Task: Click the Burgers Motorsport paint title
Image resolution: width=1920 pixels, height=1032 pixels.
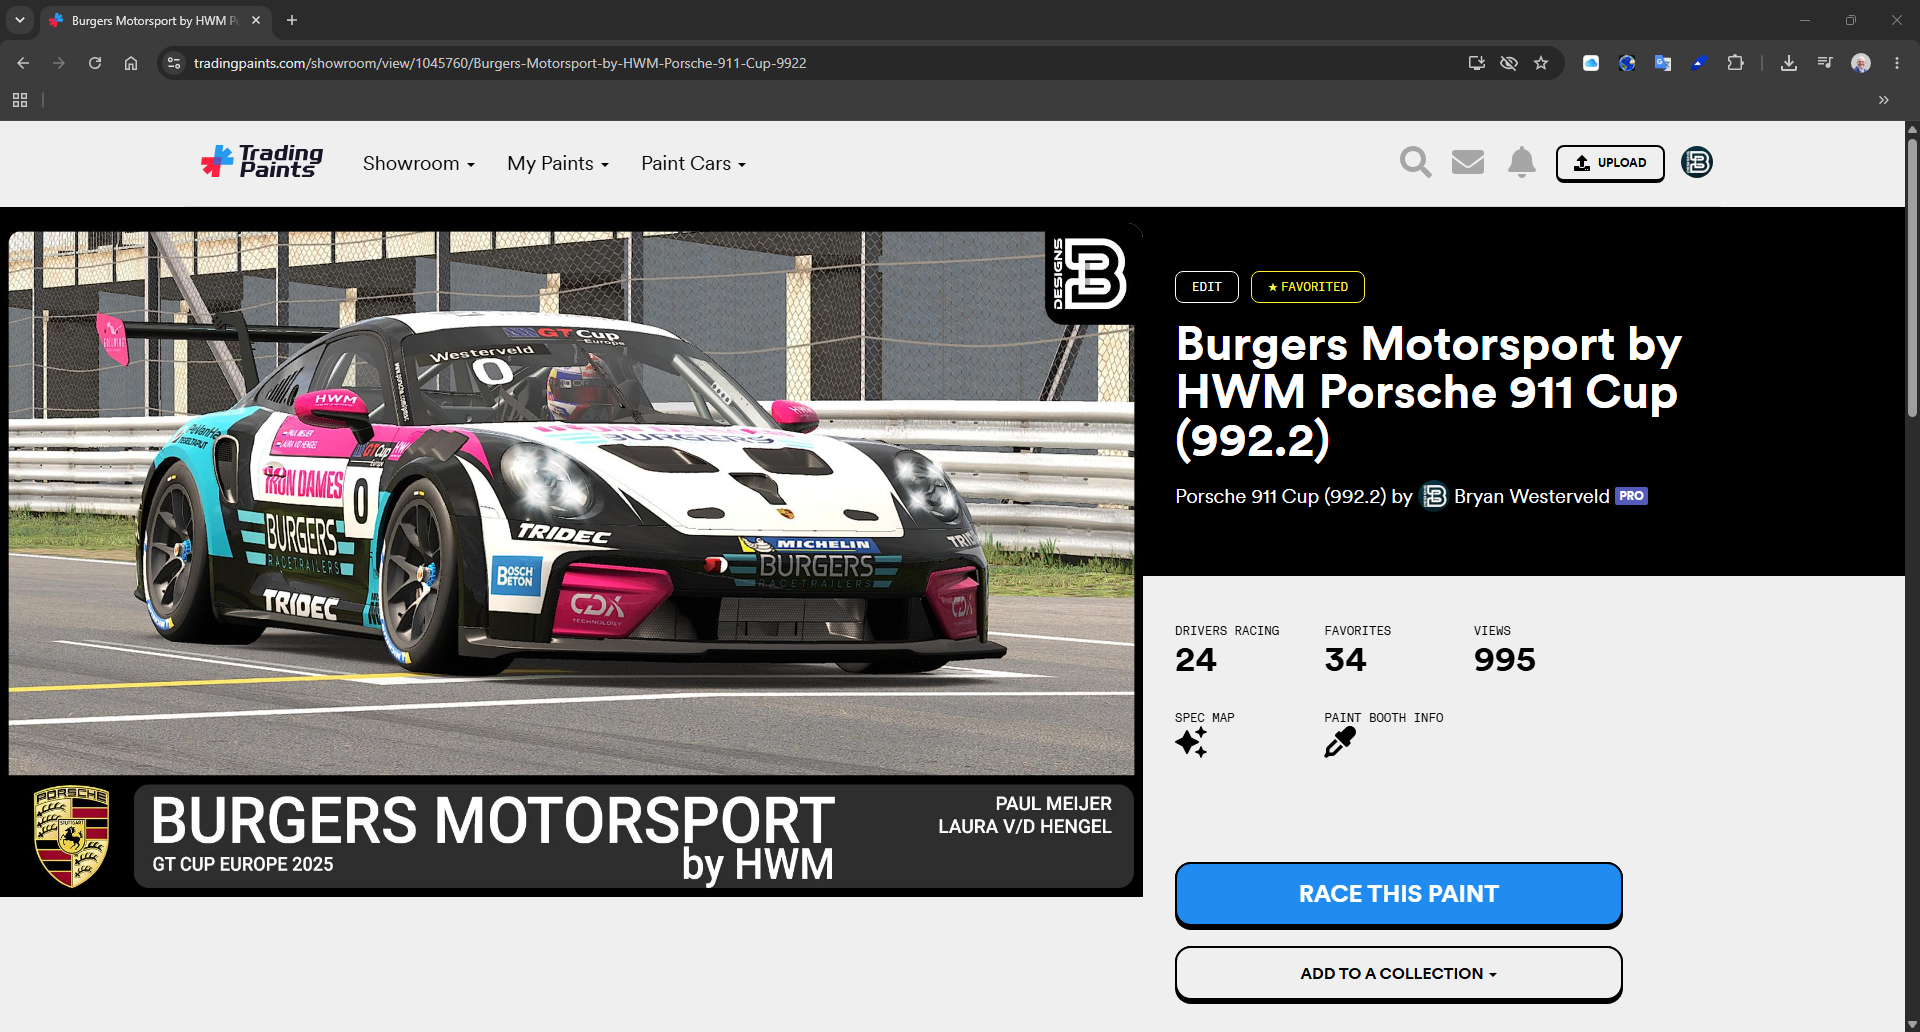Action: coord(1428,392)
